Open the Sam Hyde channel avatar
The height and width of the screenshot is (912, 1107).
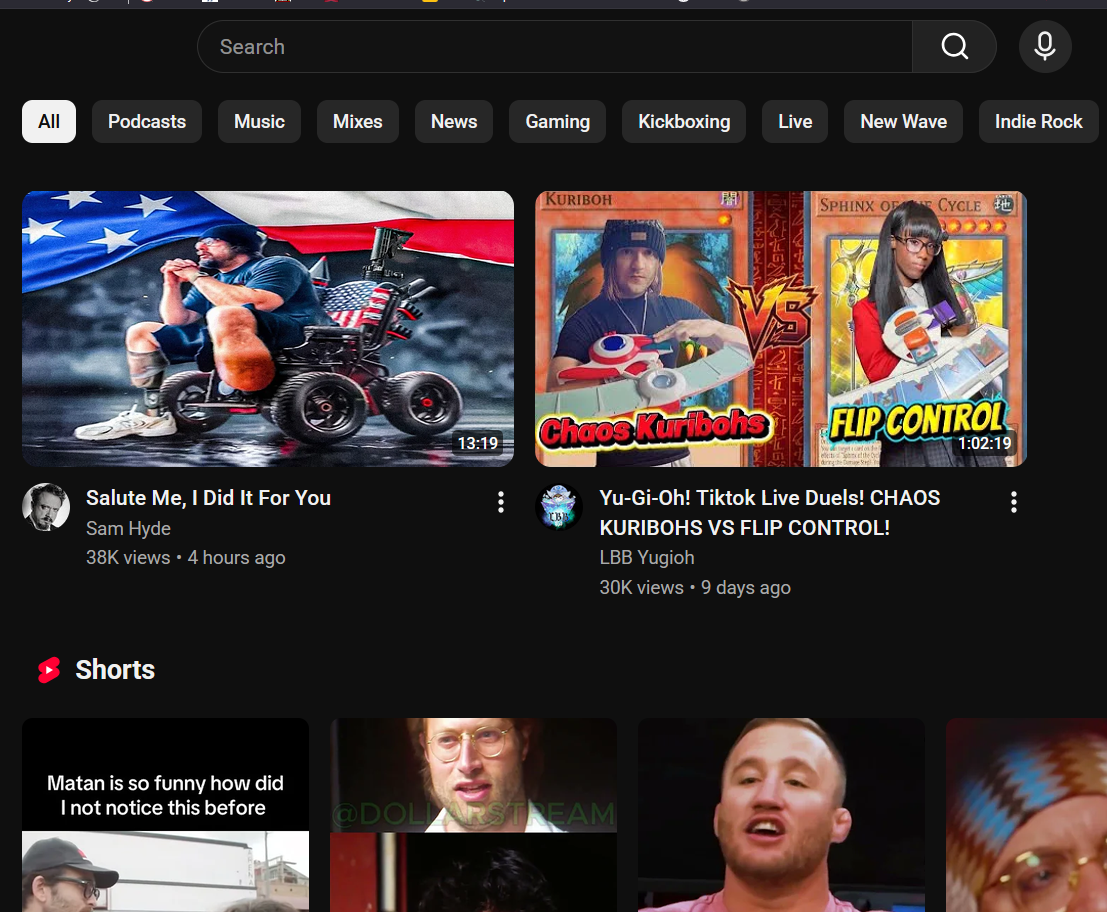[x=46, y=507]
